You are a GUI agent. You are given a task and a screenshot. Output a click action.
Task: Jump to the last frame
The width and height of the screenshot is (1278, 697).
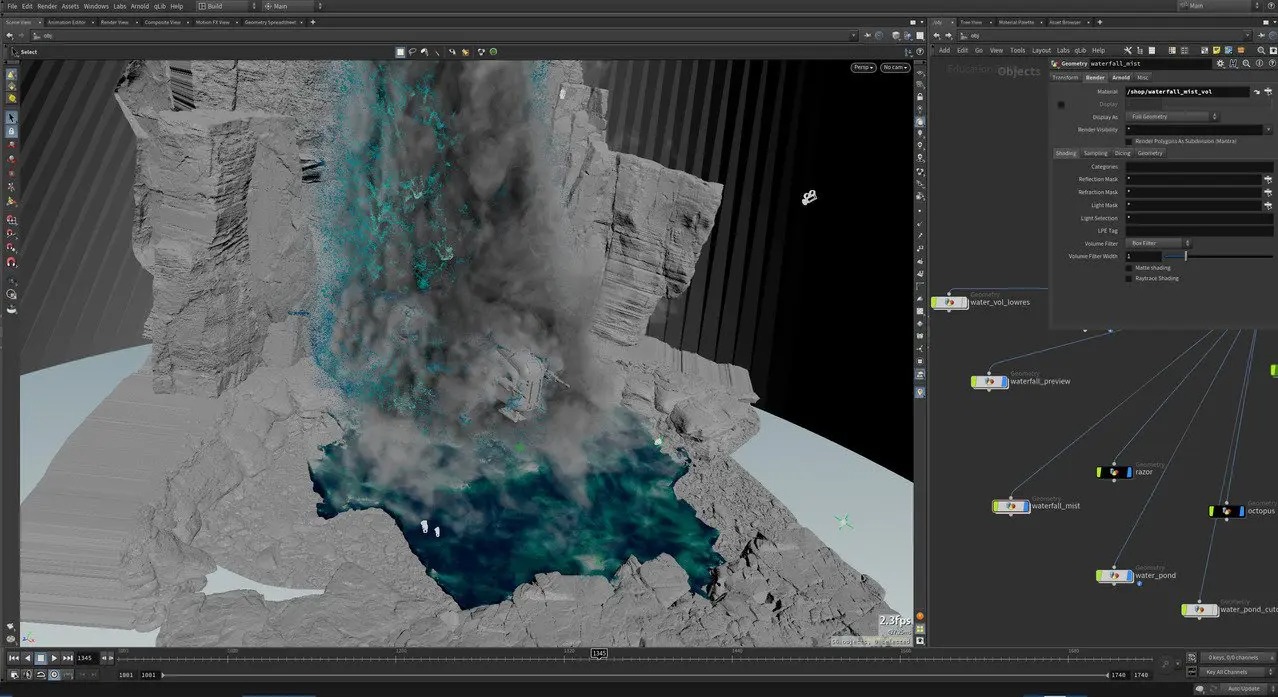point(68,658)
